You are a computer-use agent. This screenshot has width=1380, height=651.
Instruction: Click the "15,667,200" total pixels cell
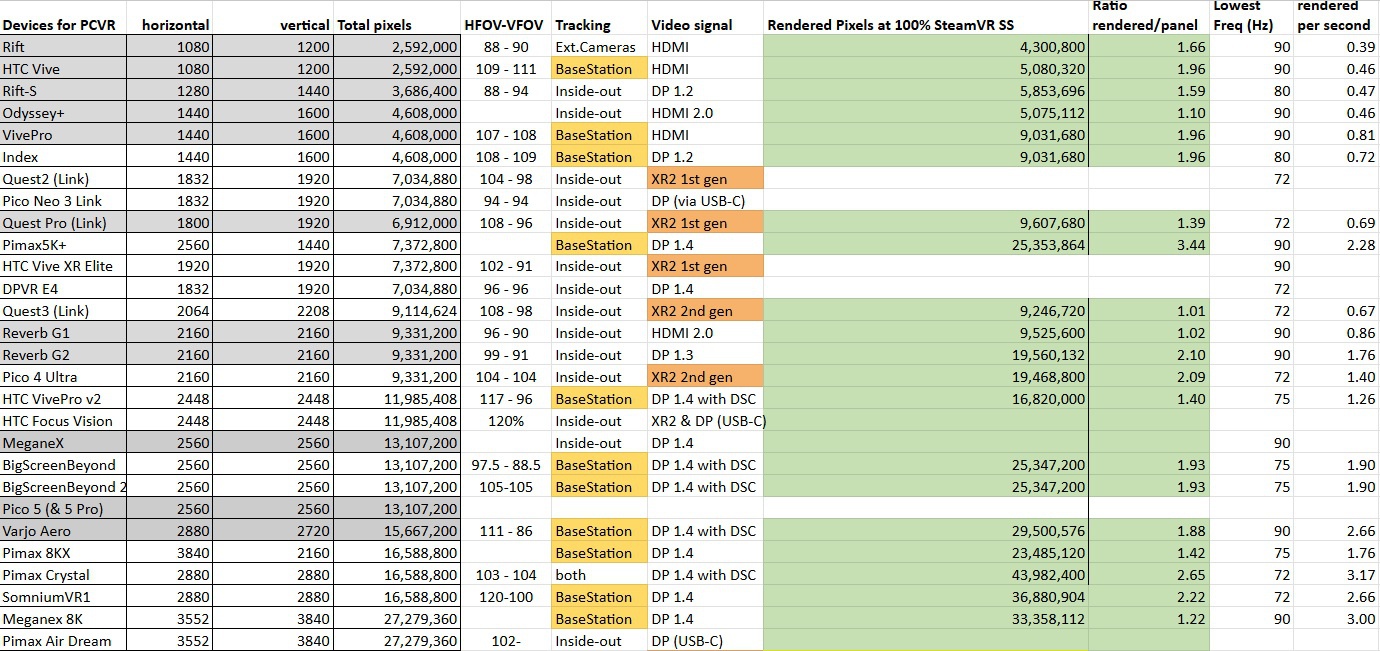(x=396, y=531)
